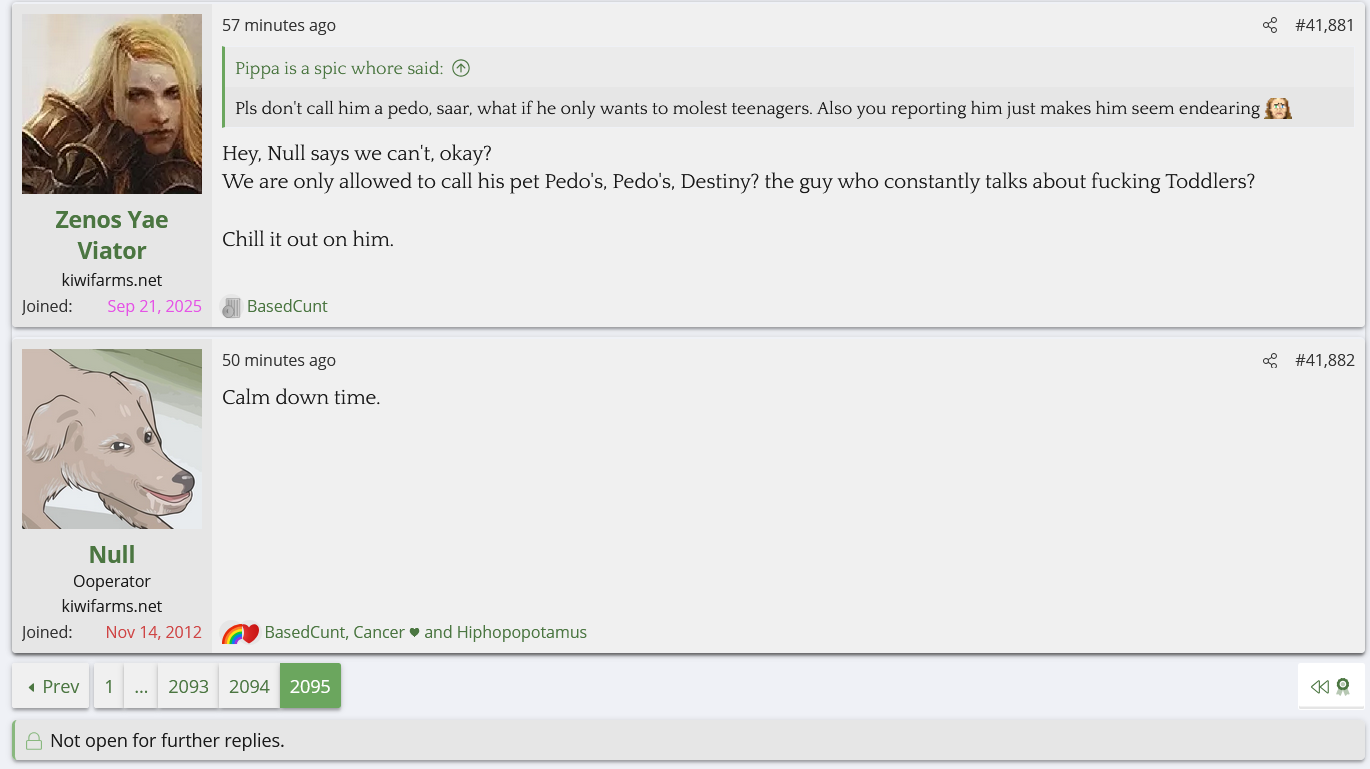Open Null's username profile link
Viewport: 1370px width, 769px height.
point(112,554)
